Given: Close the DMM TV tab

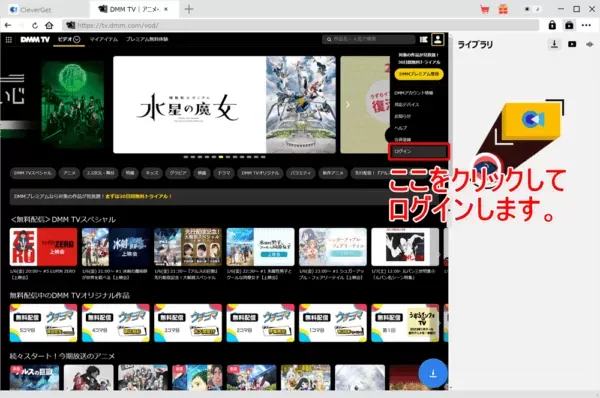Looking at the screenshot, I should [166, 9].
